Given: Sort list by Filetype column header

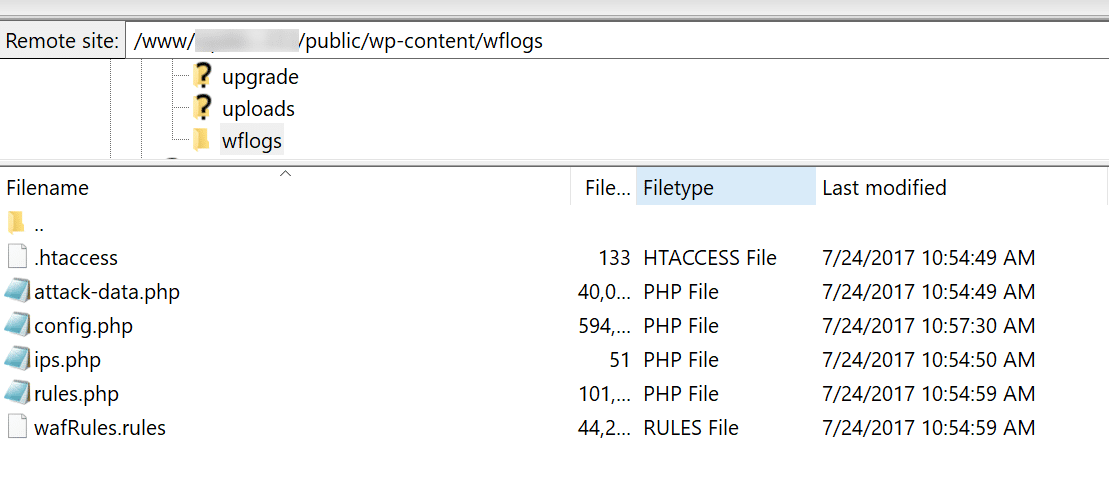Looking at the screenshot, I should (x=679, y=188).
